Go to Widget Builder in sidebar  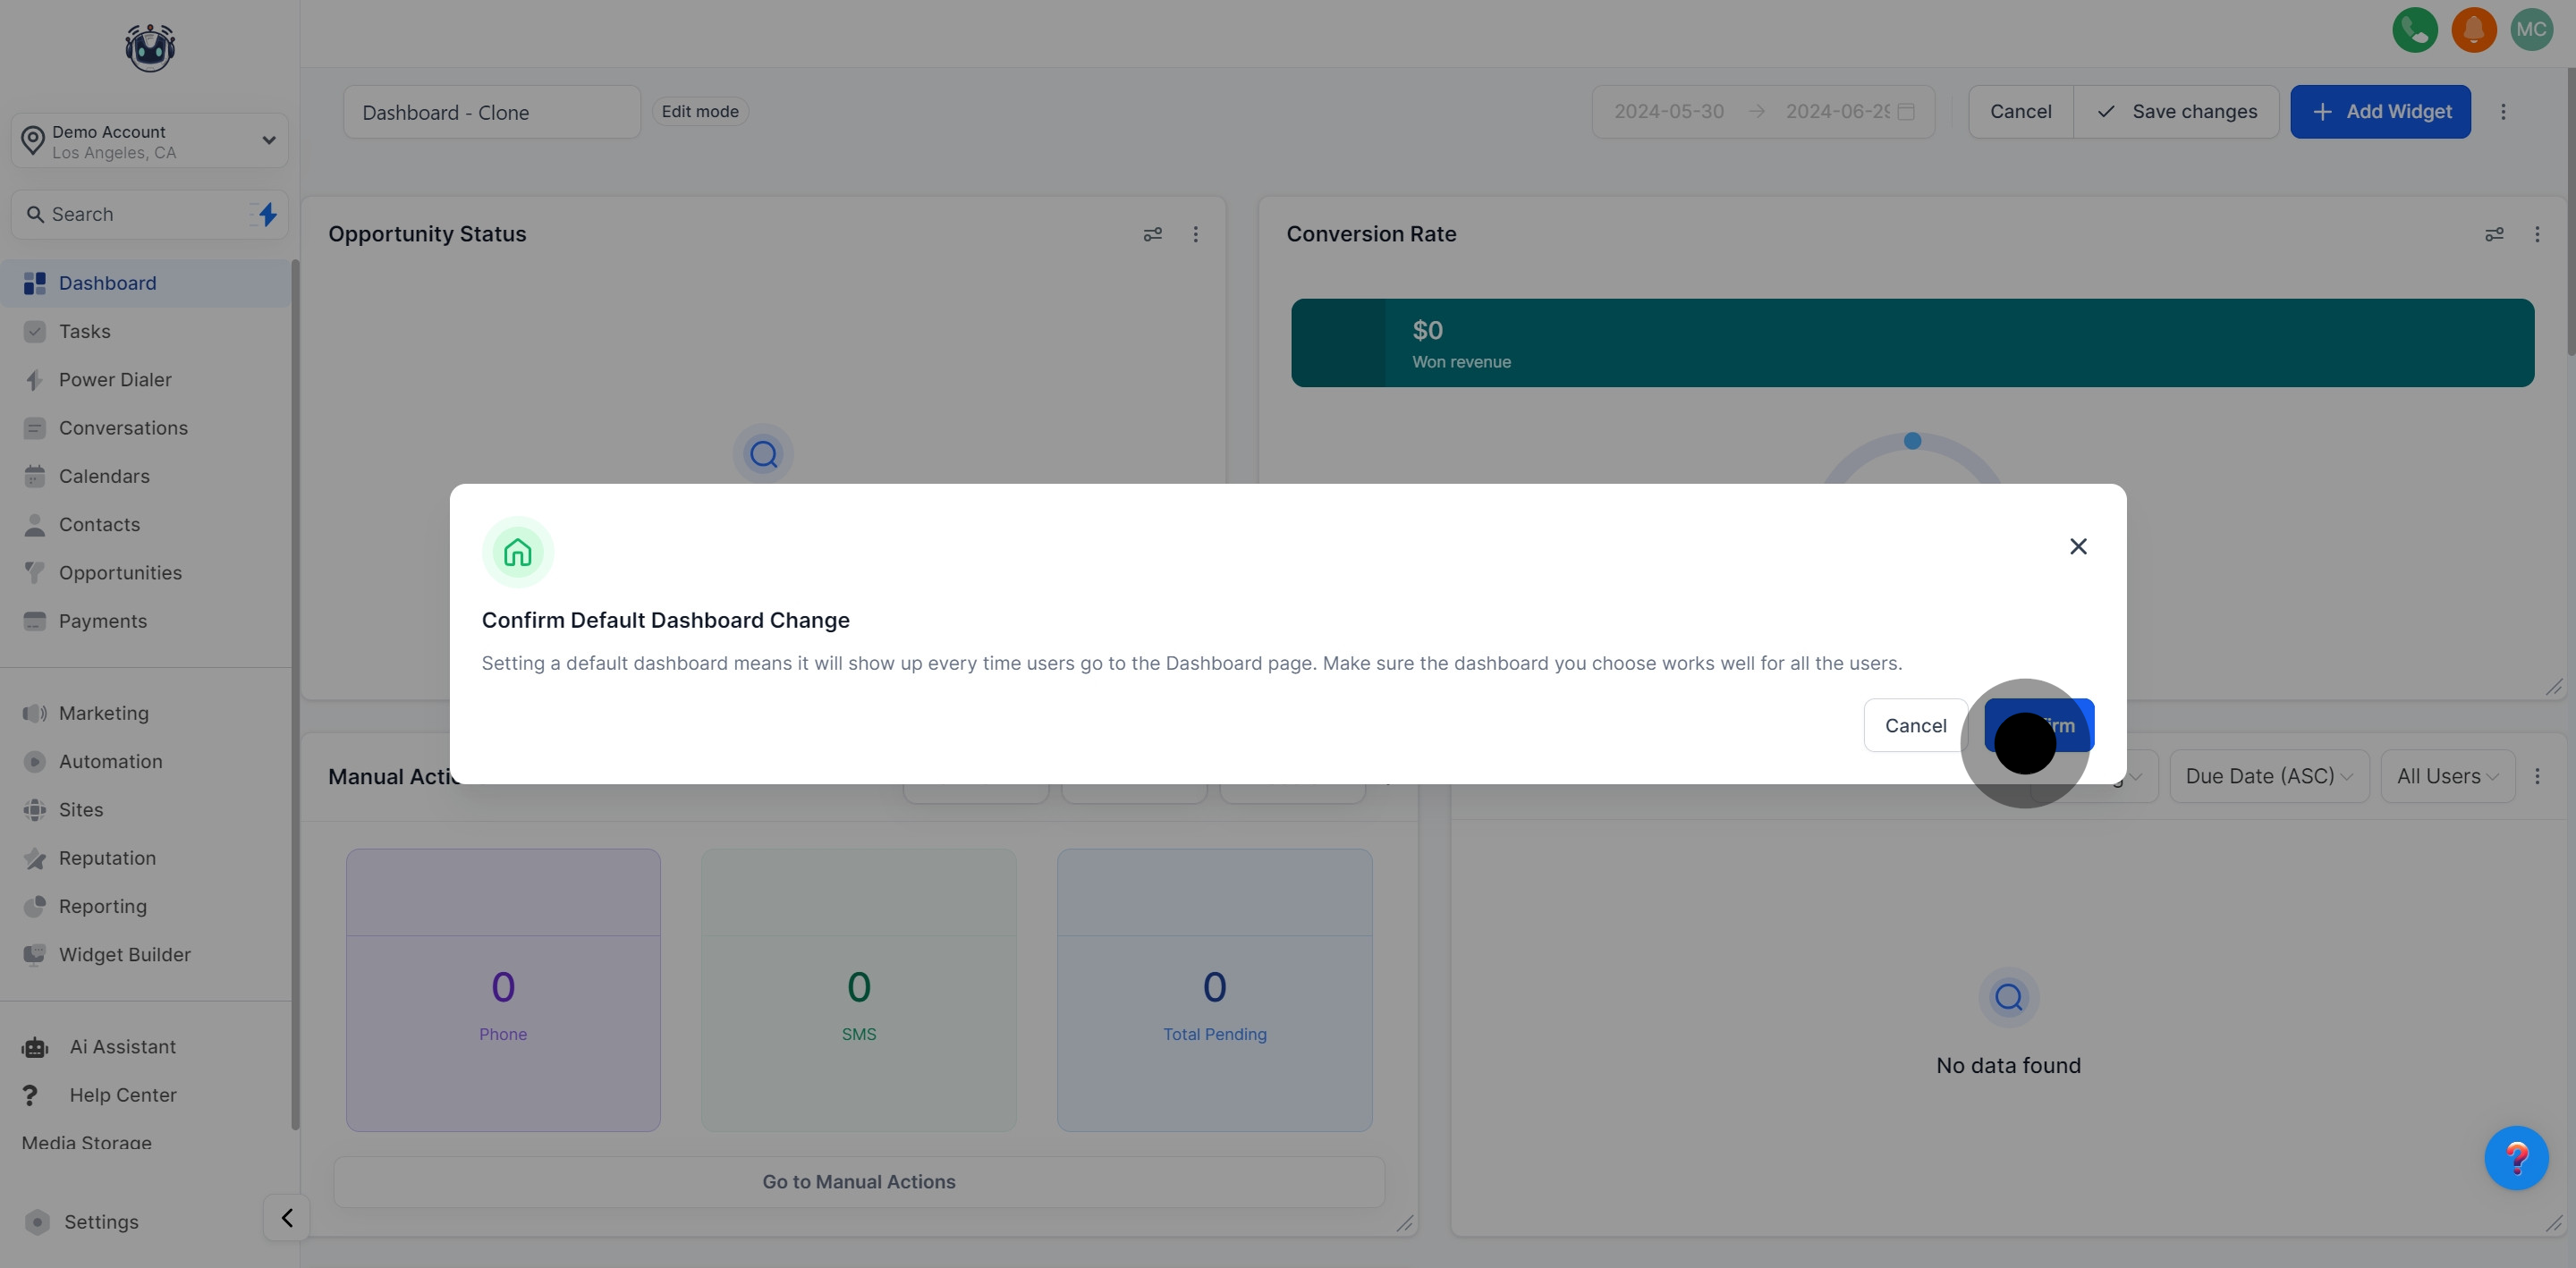[x=124, y=955]
